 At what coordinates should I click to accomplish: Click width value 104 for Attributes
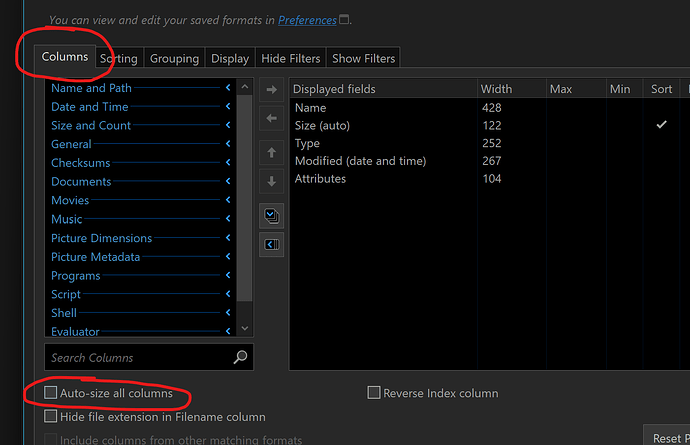coord(492,178)
